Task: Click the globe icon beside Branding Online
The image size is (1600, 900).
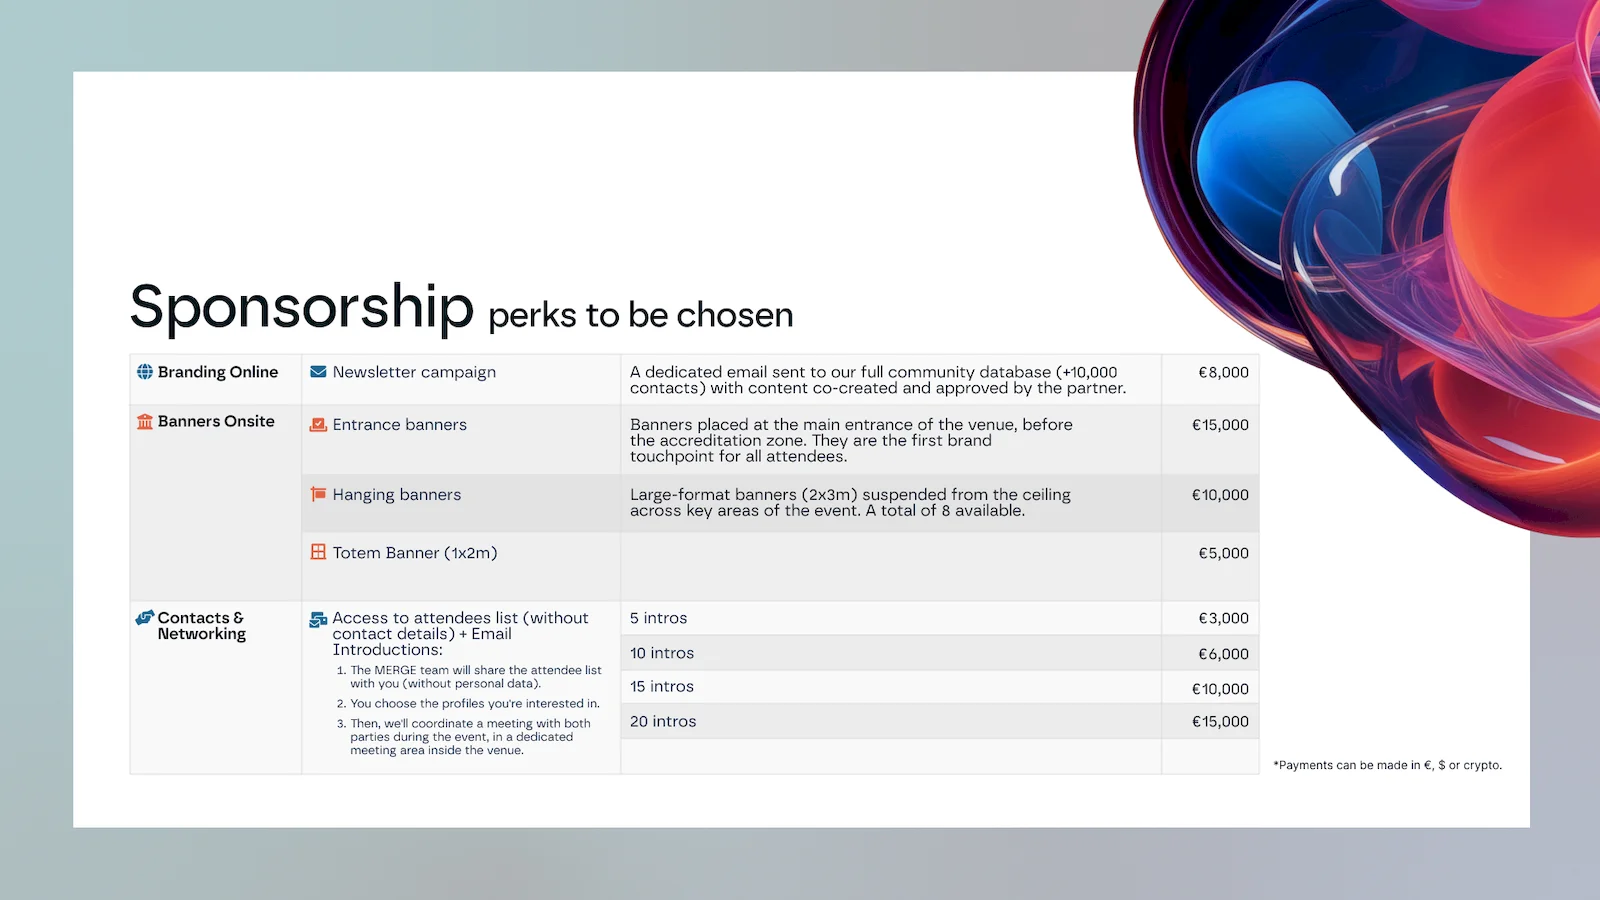Action: [145, 372]
